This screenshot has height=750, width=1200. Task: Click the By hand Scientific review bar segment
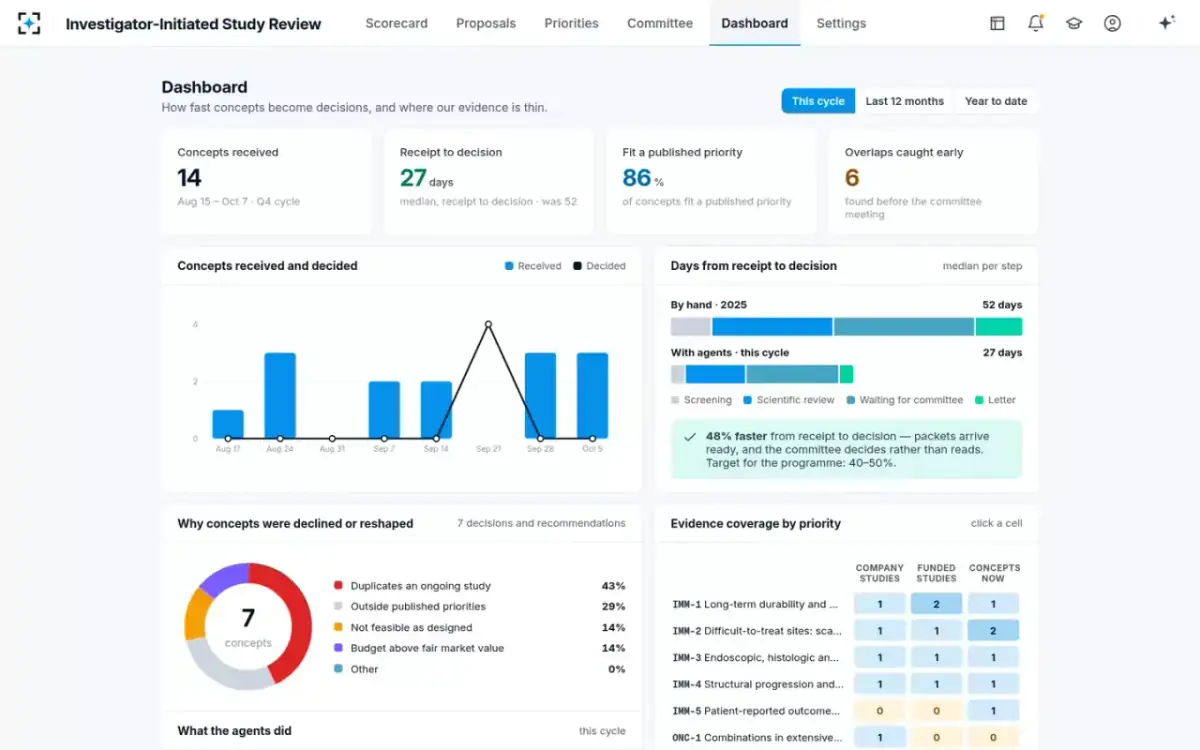point(772,327)
